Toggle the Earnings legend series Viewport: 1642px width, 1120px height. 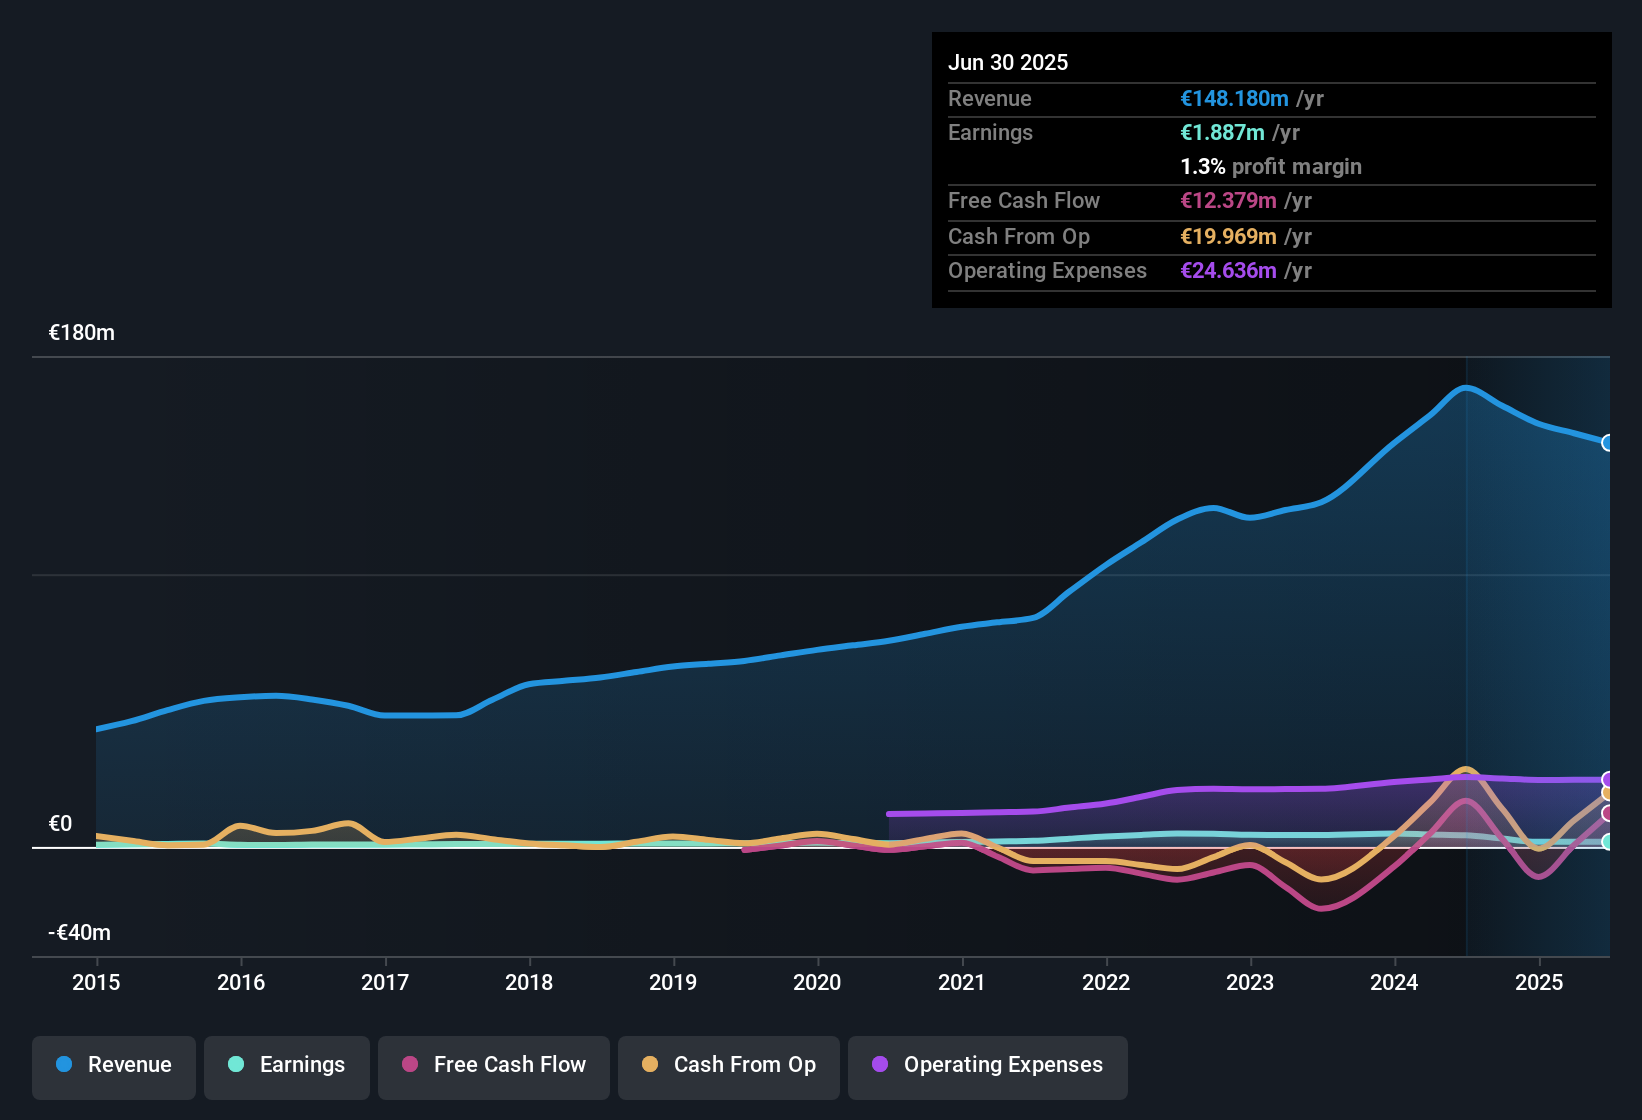tap(287, 1065)
